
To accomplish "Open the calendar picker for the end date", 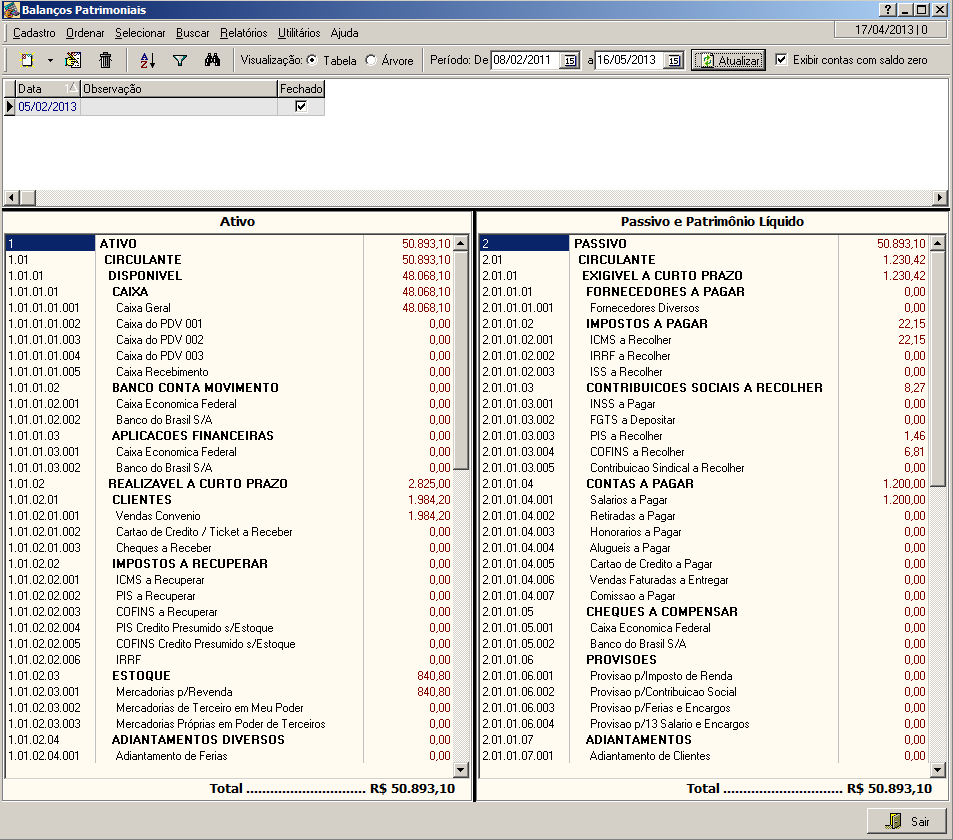I will click(x=674, y=60).
